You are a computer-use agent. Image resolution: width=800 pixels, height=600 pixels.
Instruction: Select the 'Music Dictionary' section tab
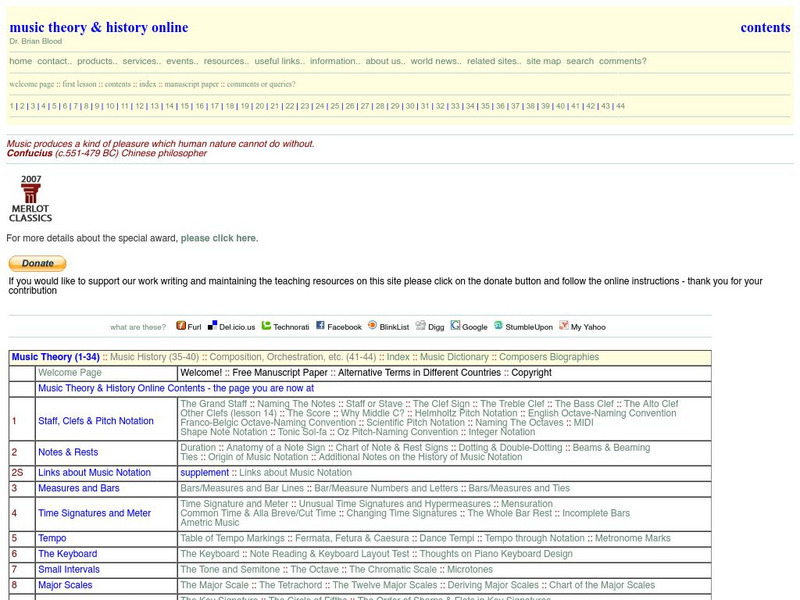[454, 357]
